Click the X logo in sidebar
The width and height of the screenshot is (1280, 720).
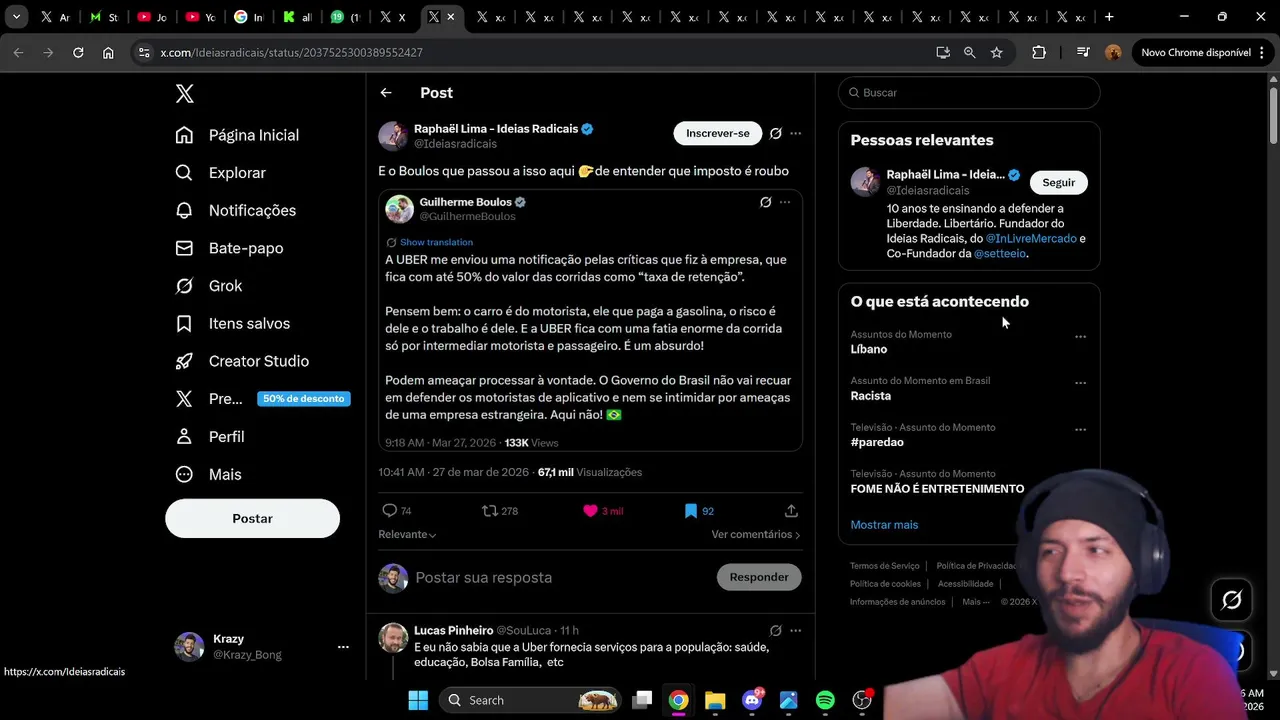[185, 94]
